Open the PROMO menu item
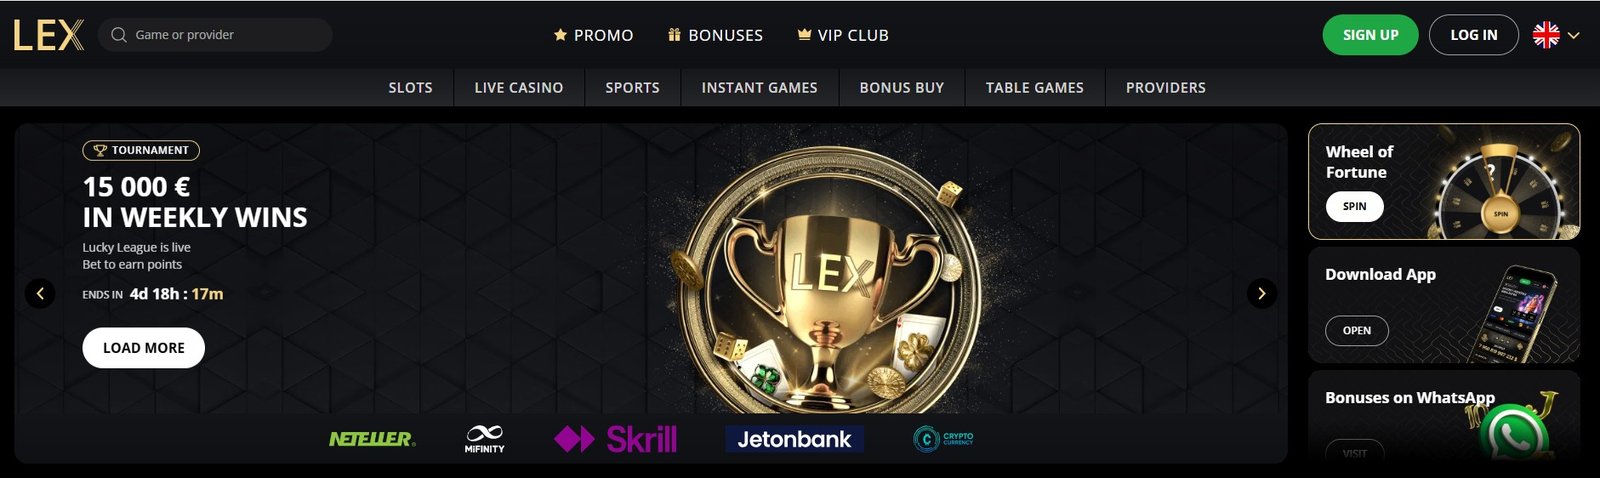Image resolution: width=1600 pixels, height=478 pixels. 594,35
